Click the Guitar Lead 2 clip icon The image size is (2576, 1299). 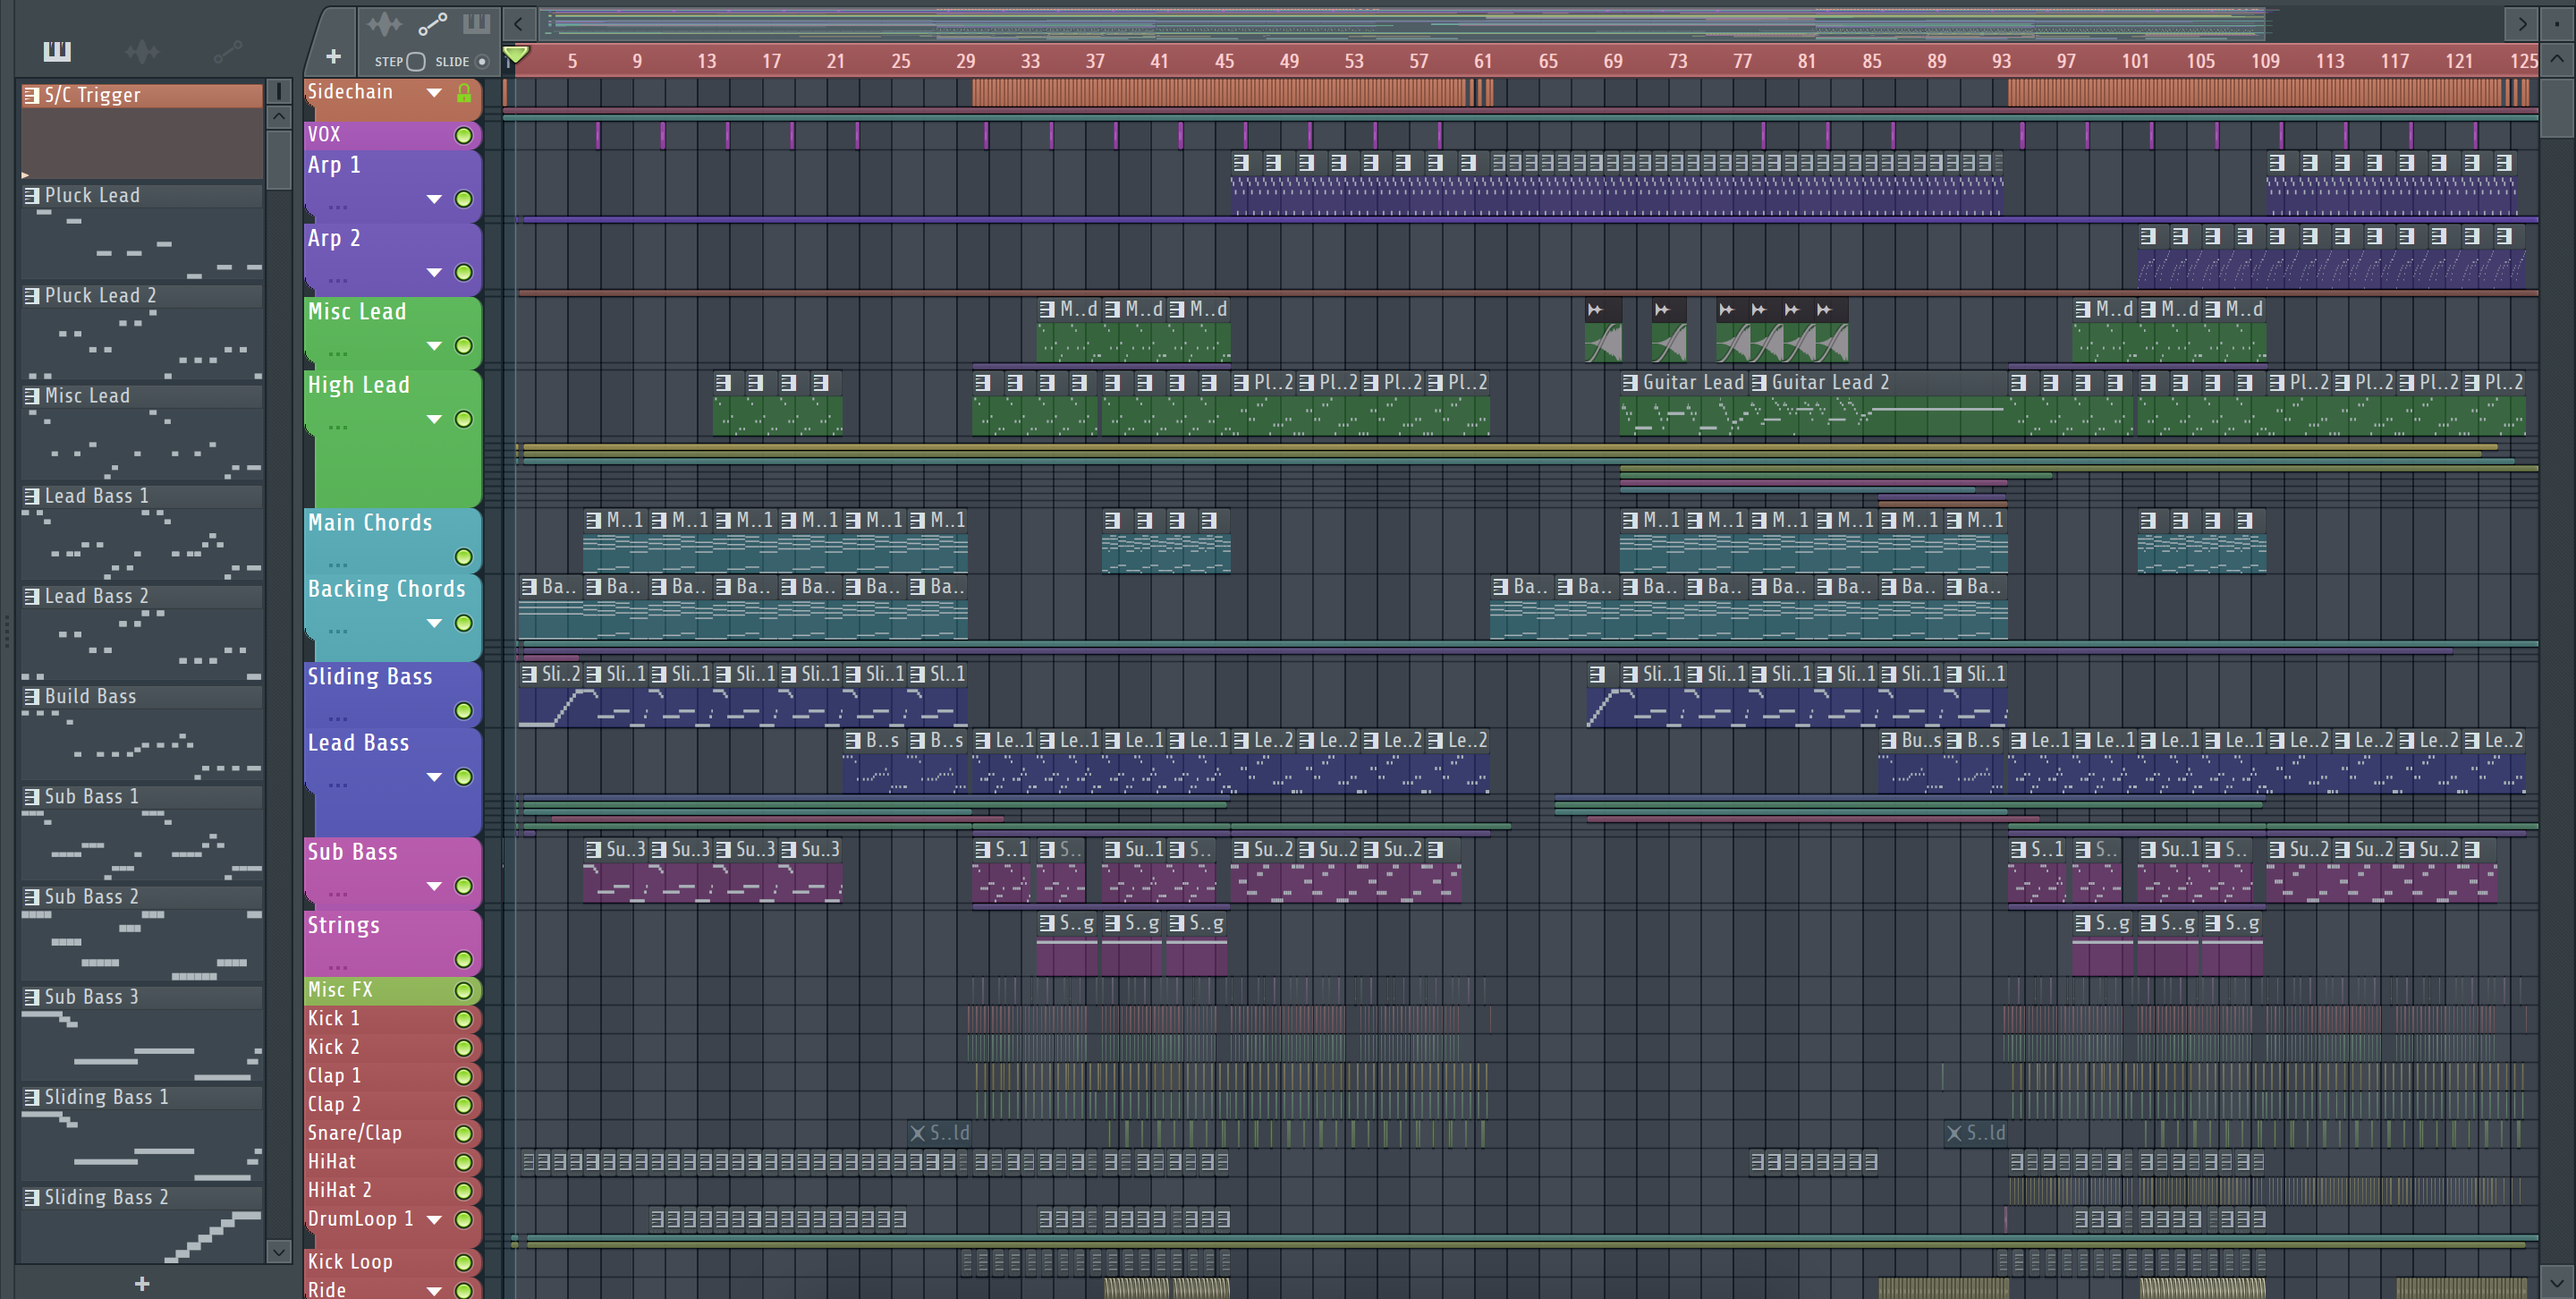coord(1759,383)
